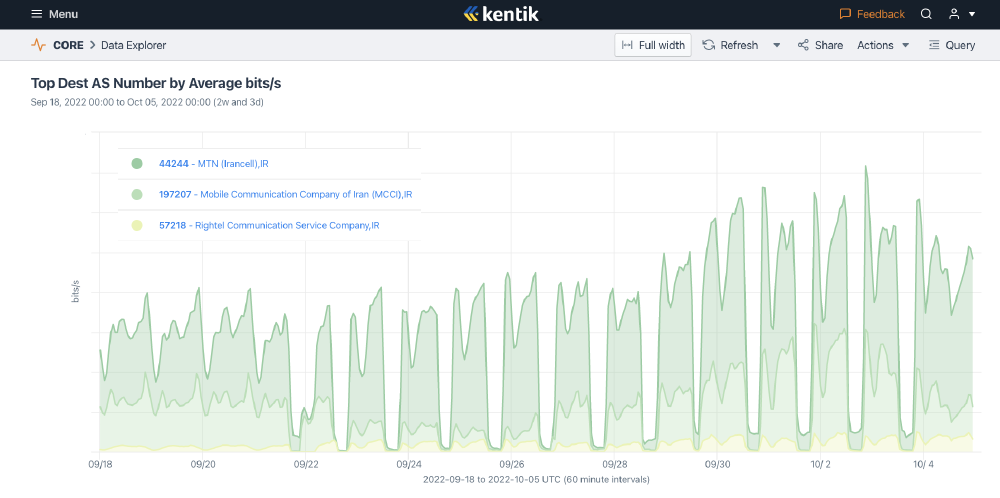Open the user account icon
This screenshot has height=498, width=1000.
(x=954, y=14)
